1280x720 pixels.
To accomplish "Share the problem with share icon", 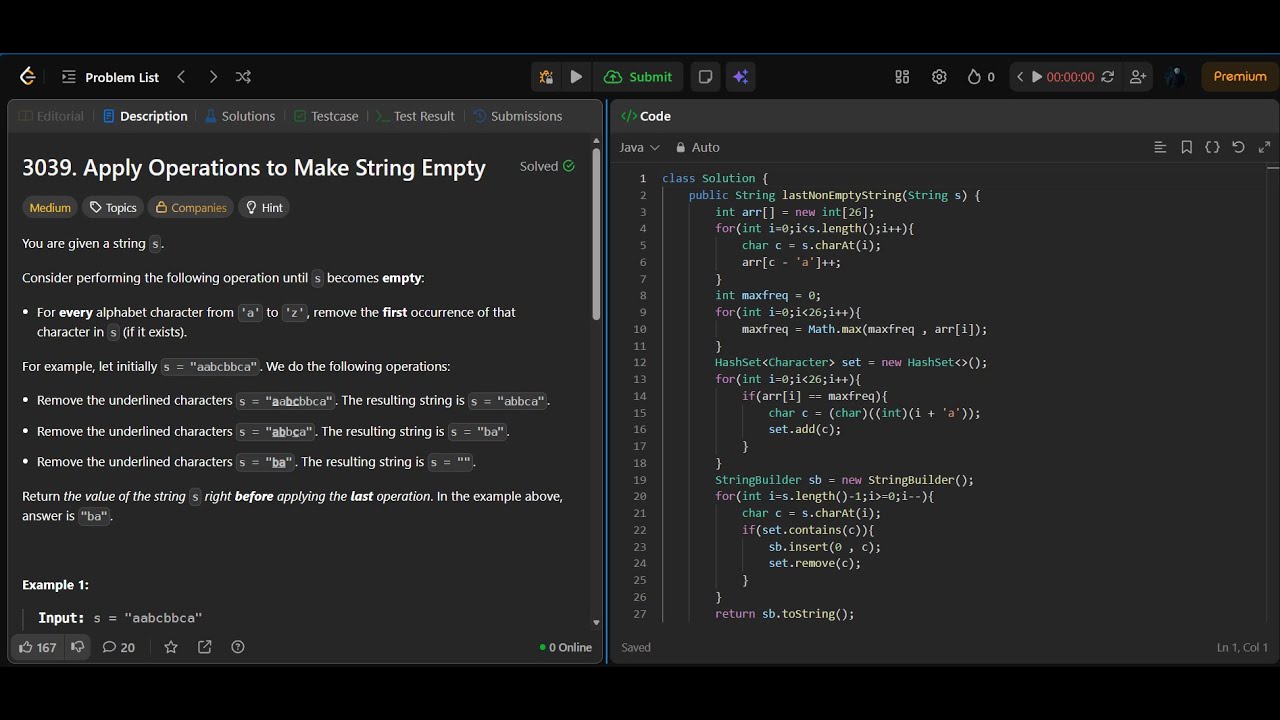I will tap(205, 647).
